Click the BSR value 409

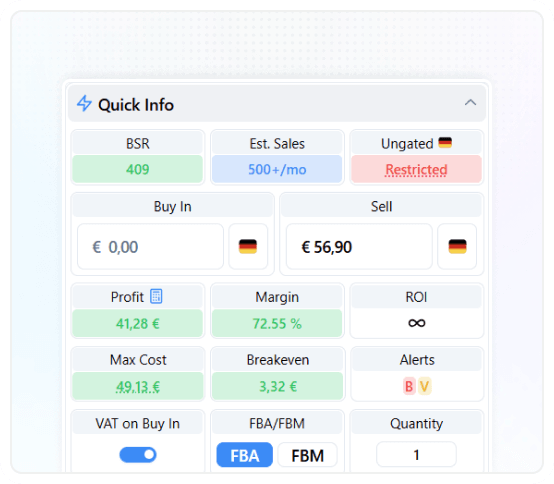(138, 169)
